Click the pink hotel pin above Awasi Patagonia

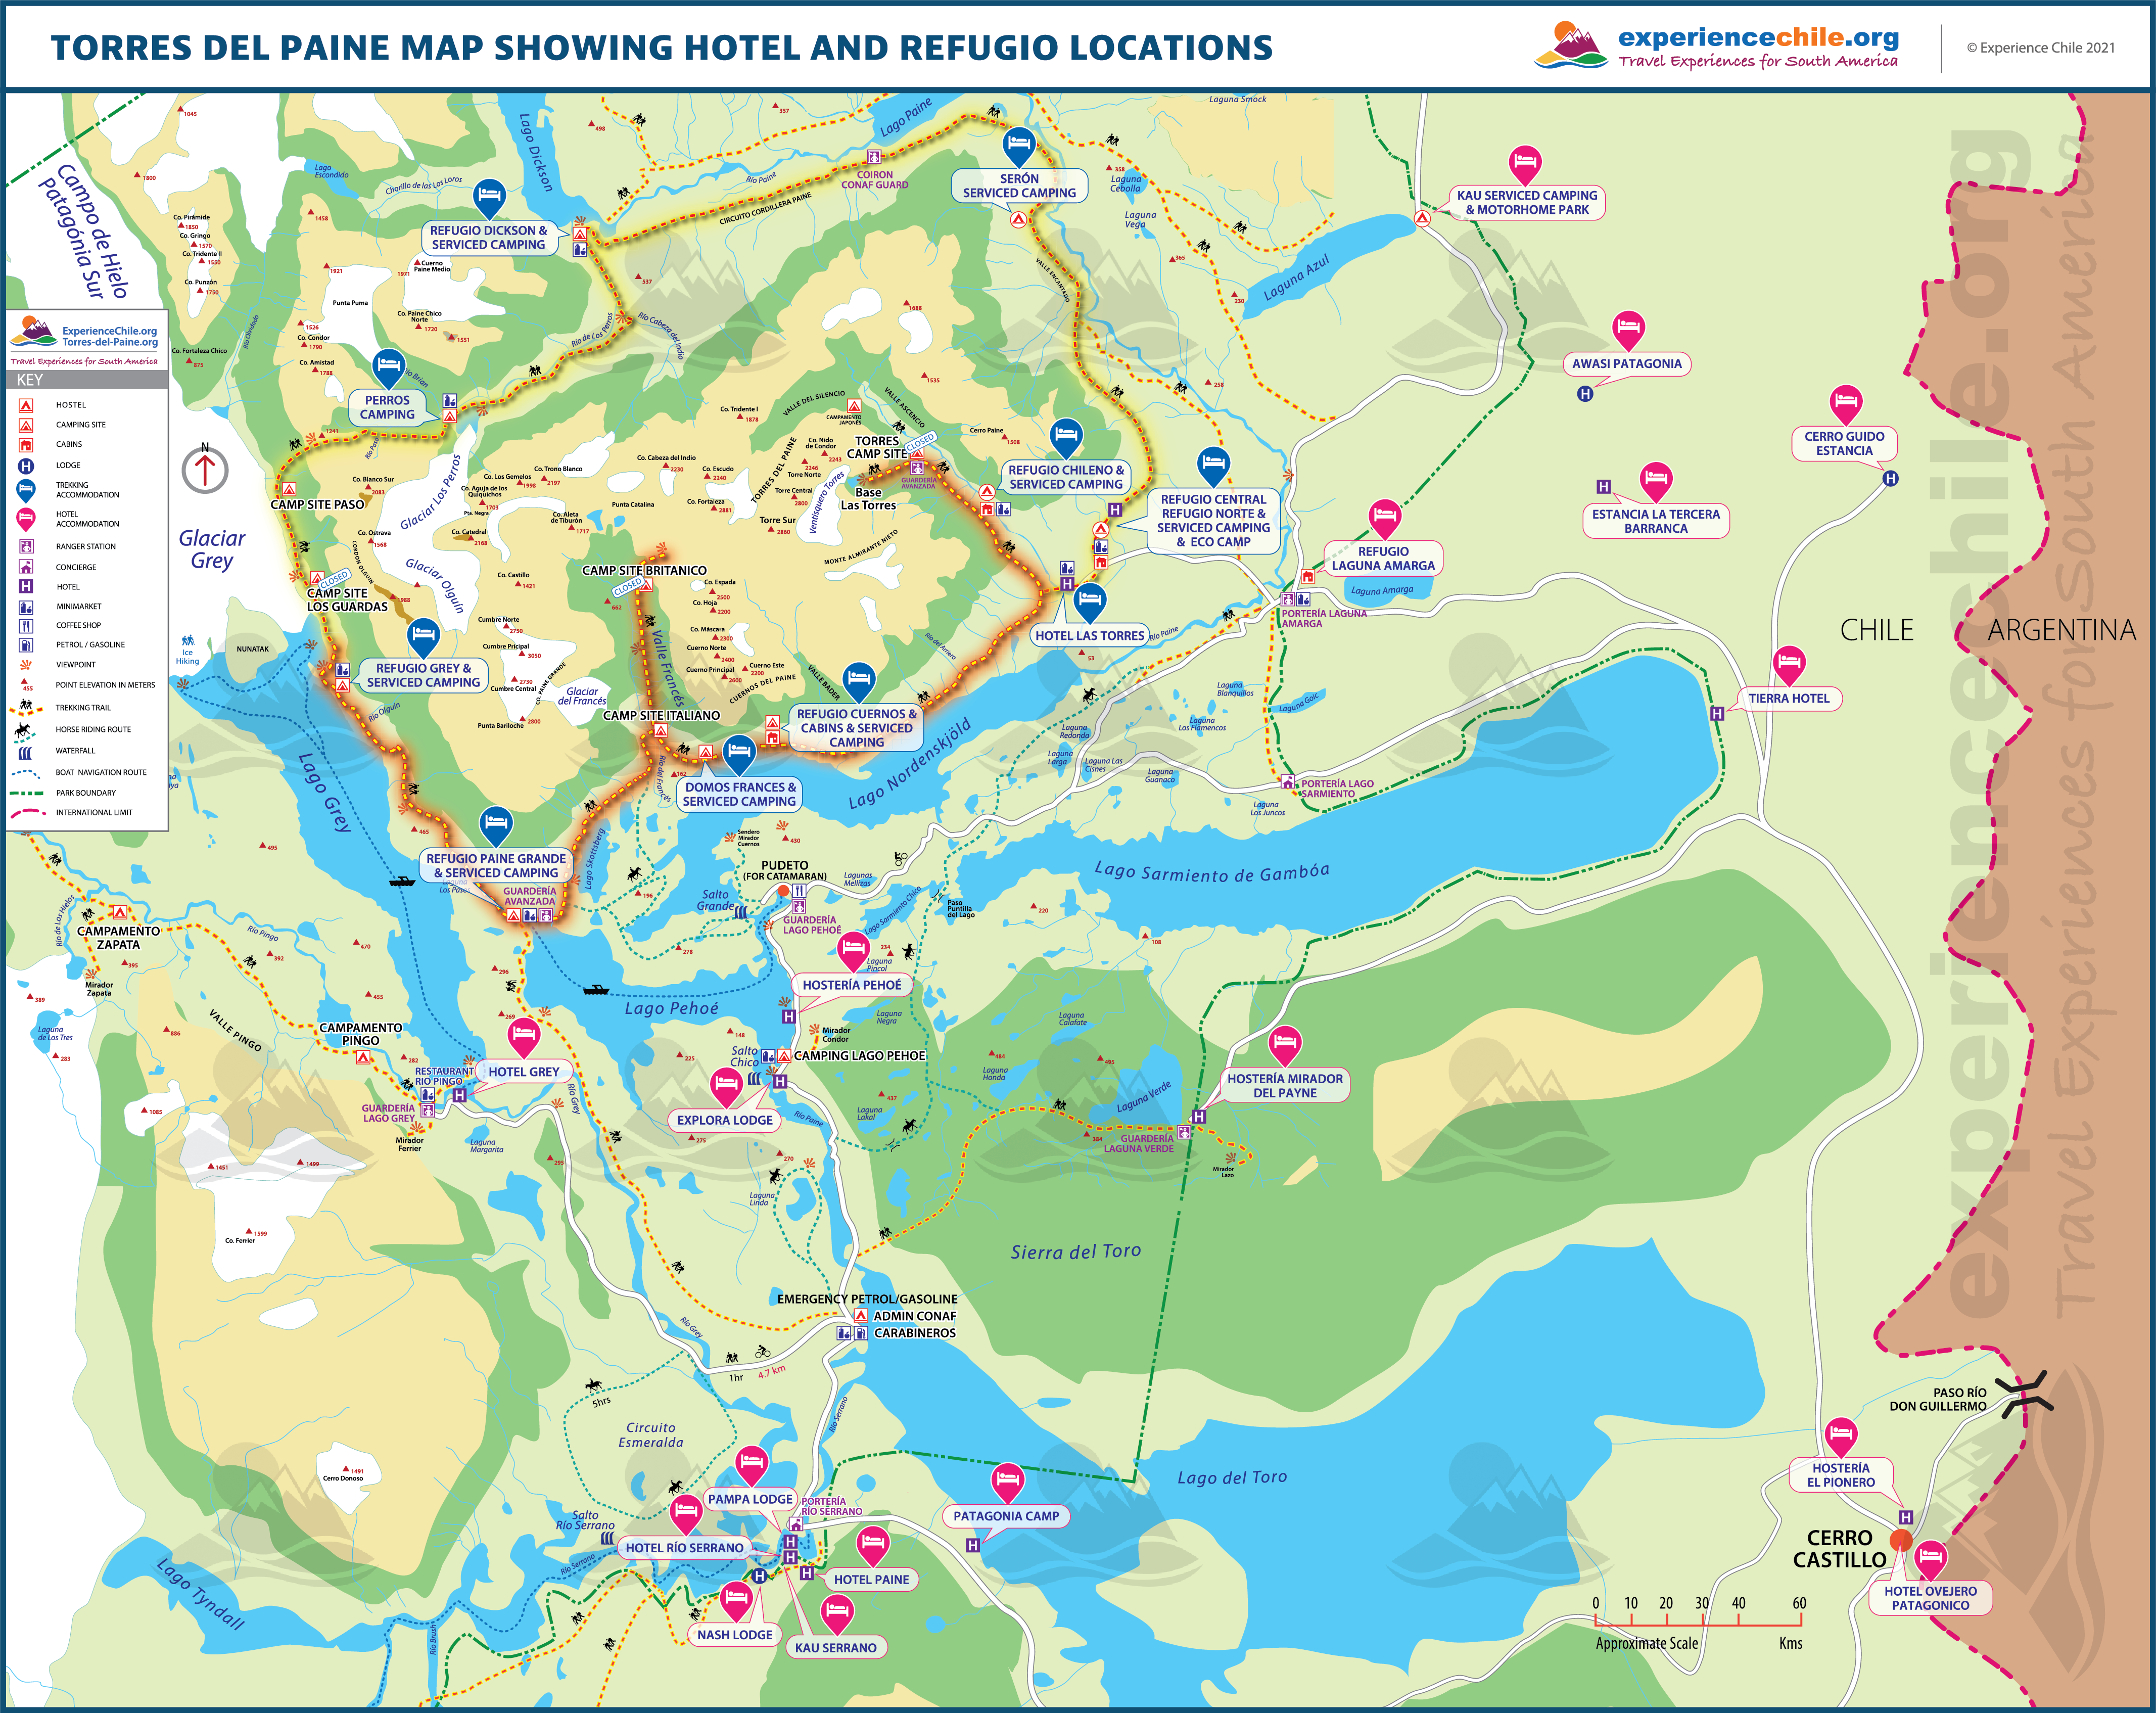pyautogui.click(x=1628, y=327)
